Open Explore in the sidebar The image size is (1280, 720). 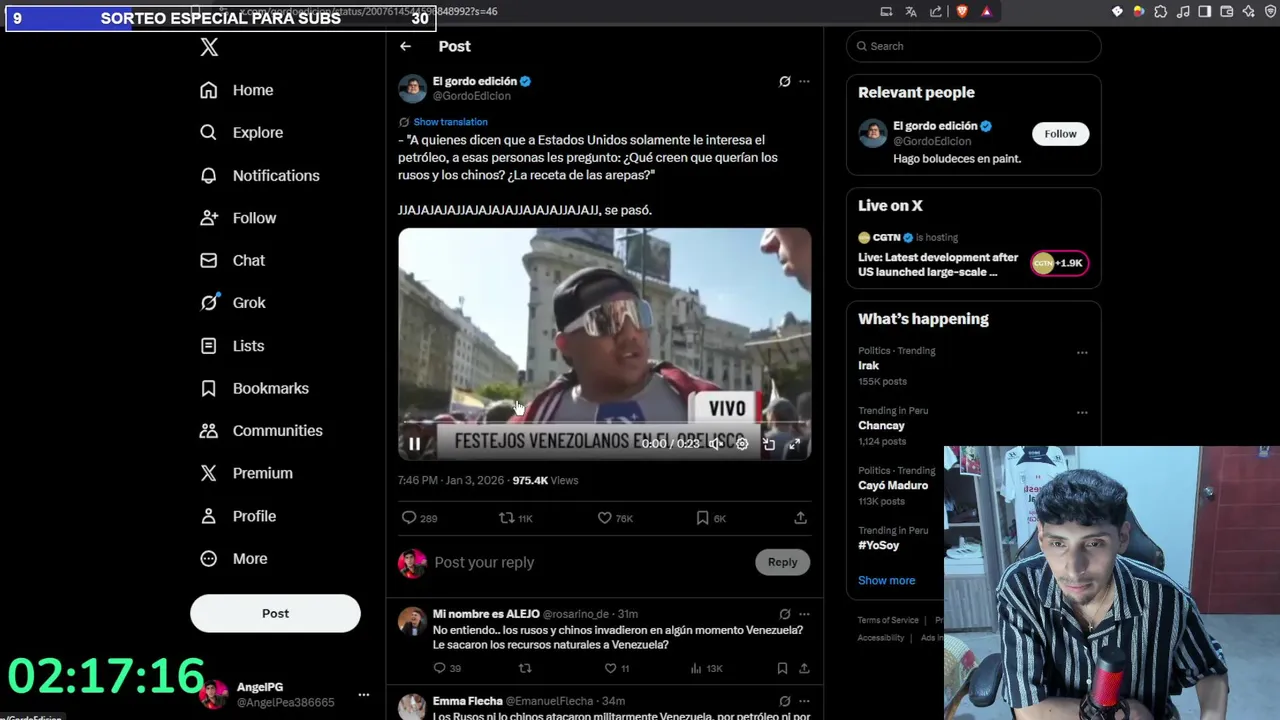point(241,132)
